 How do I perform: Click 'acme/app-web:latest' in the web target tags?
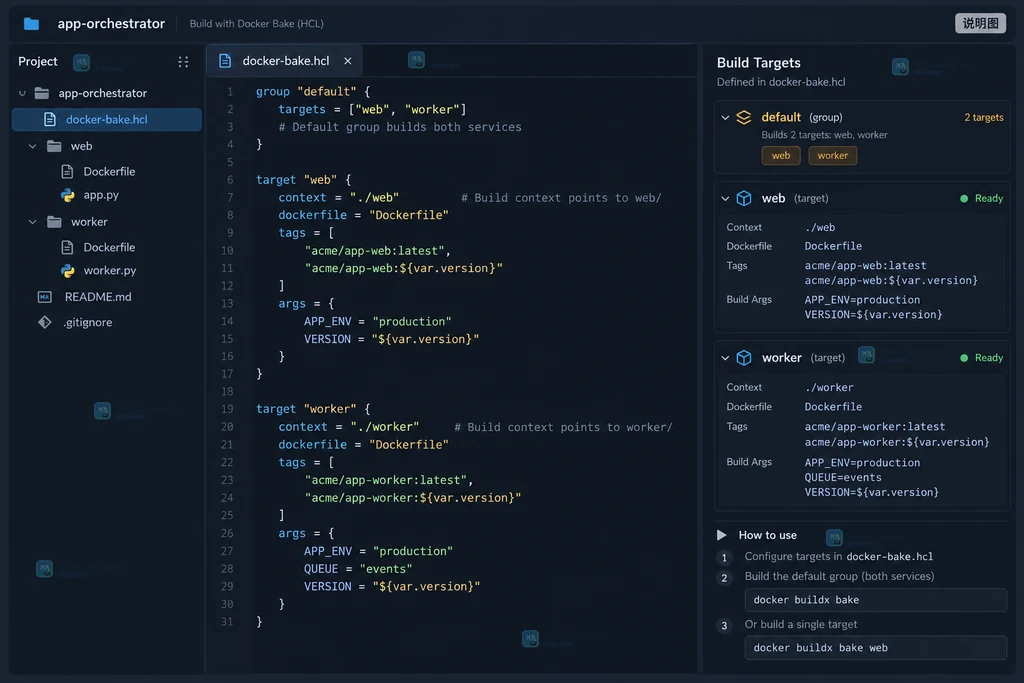click(865, 266)
